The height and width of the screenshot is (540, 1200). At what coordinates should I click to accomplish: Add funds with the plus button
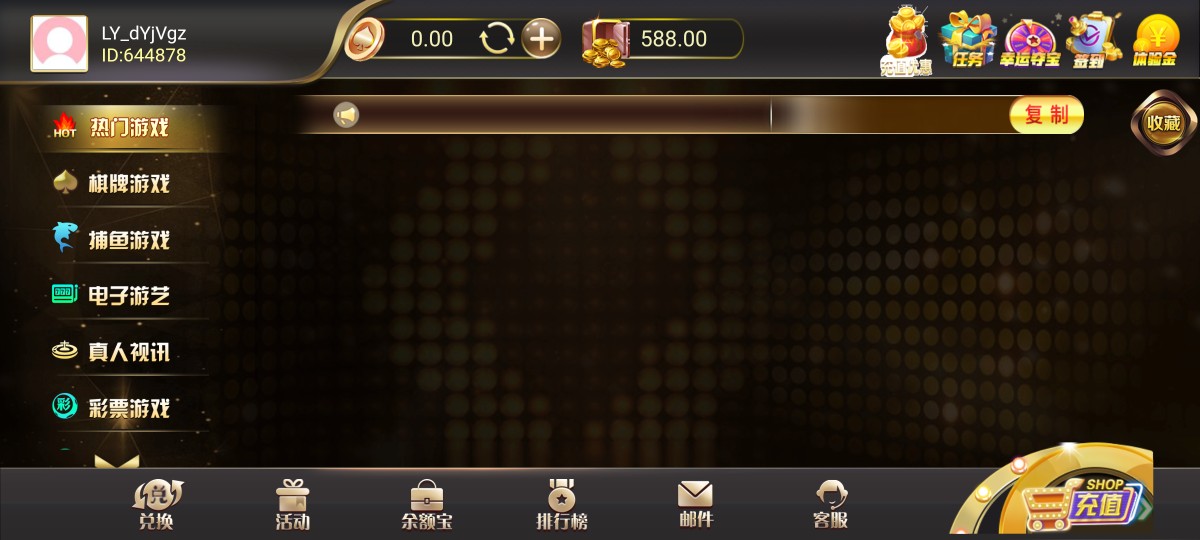pyautogui.click(x=542, y=39)
